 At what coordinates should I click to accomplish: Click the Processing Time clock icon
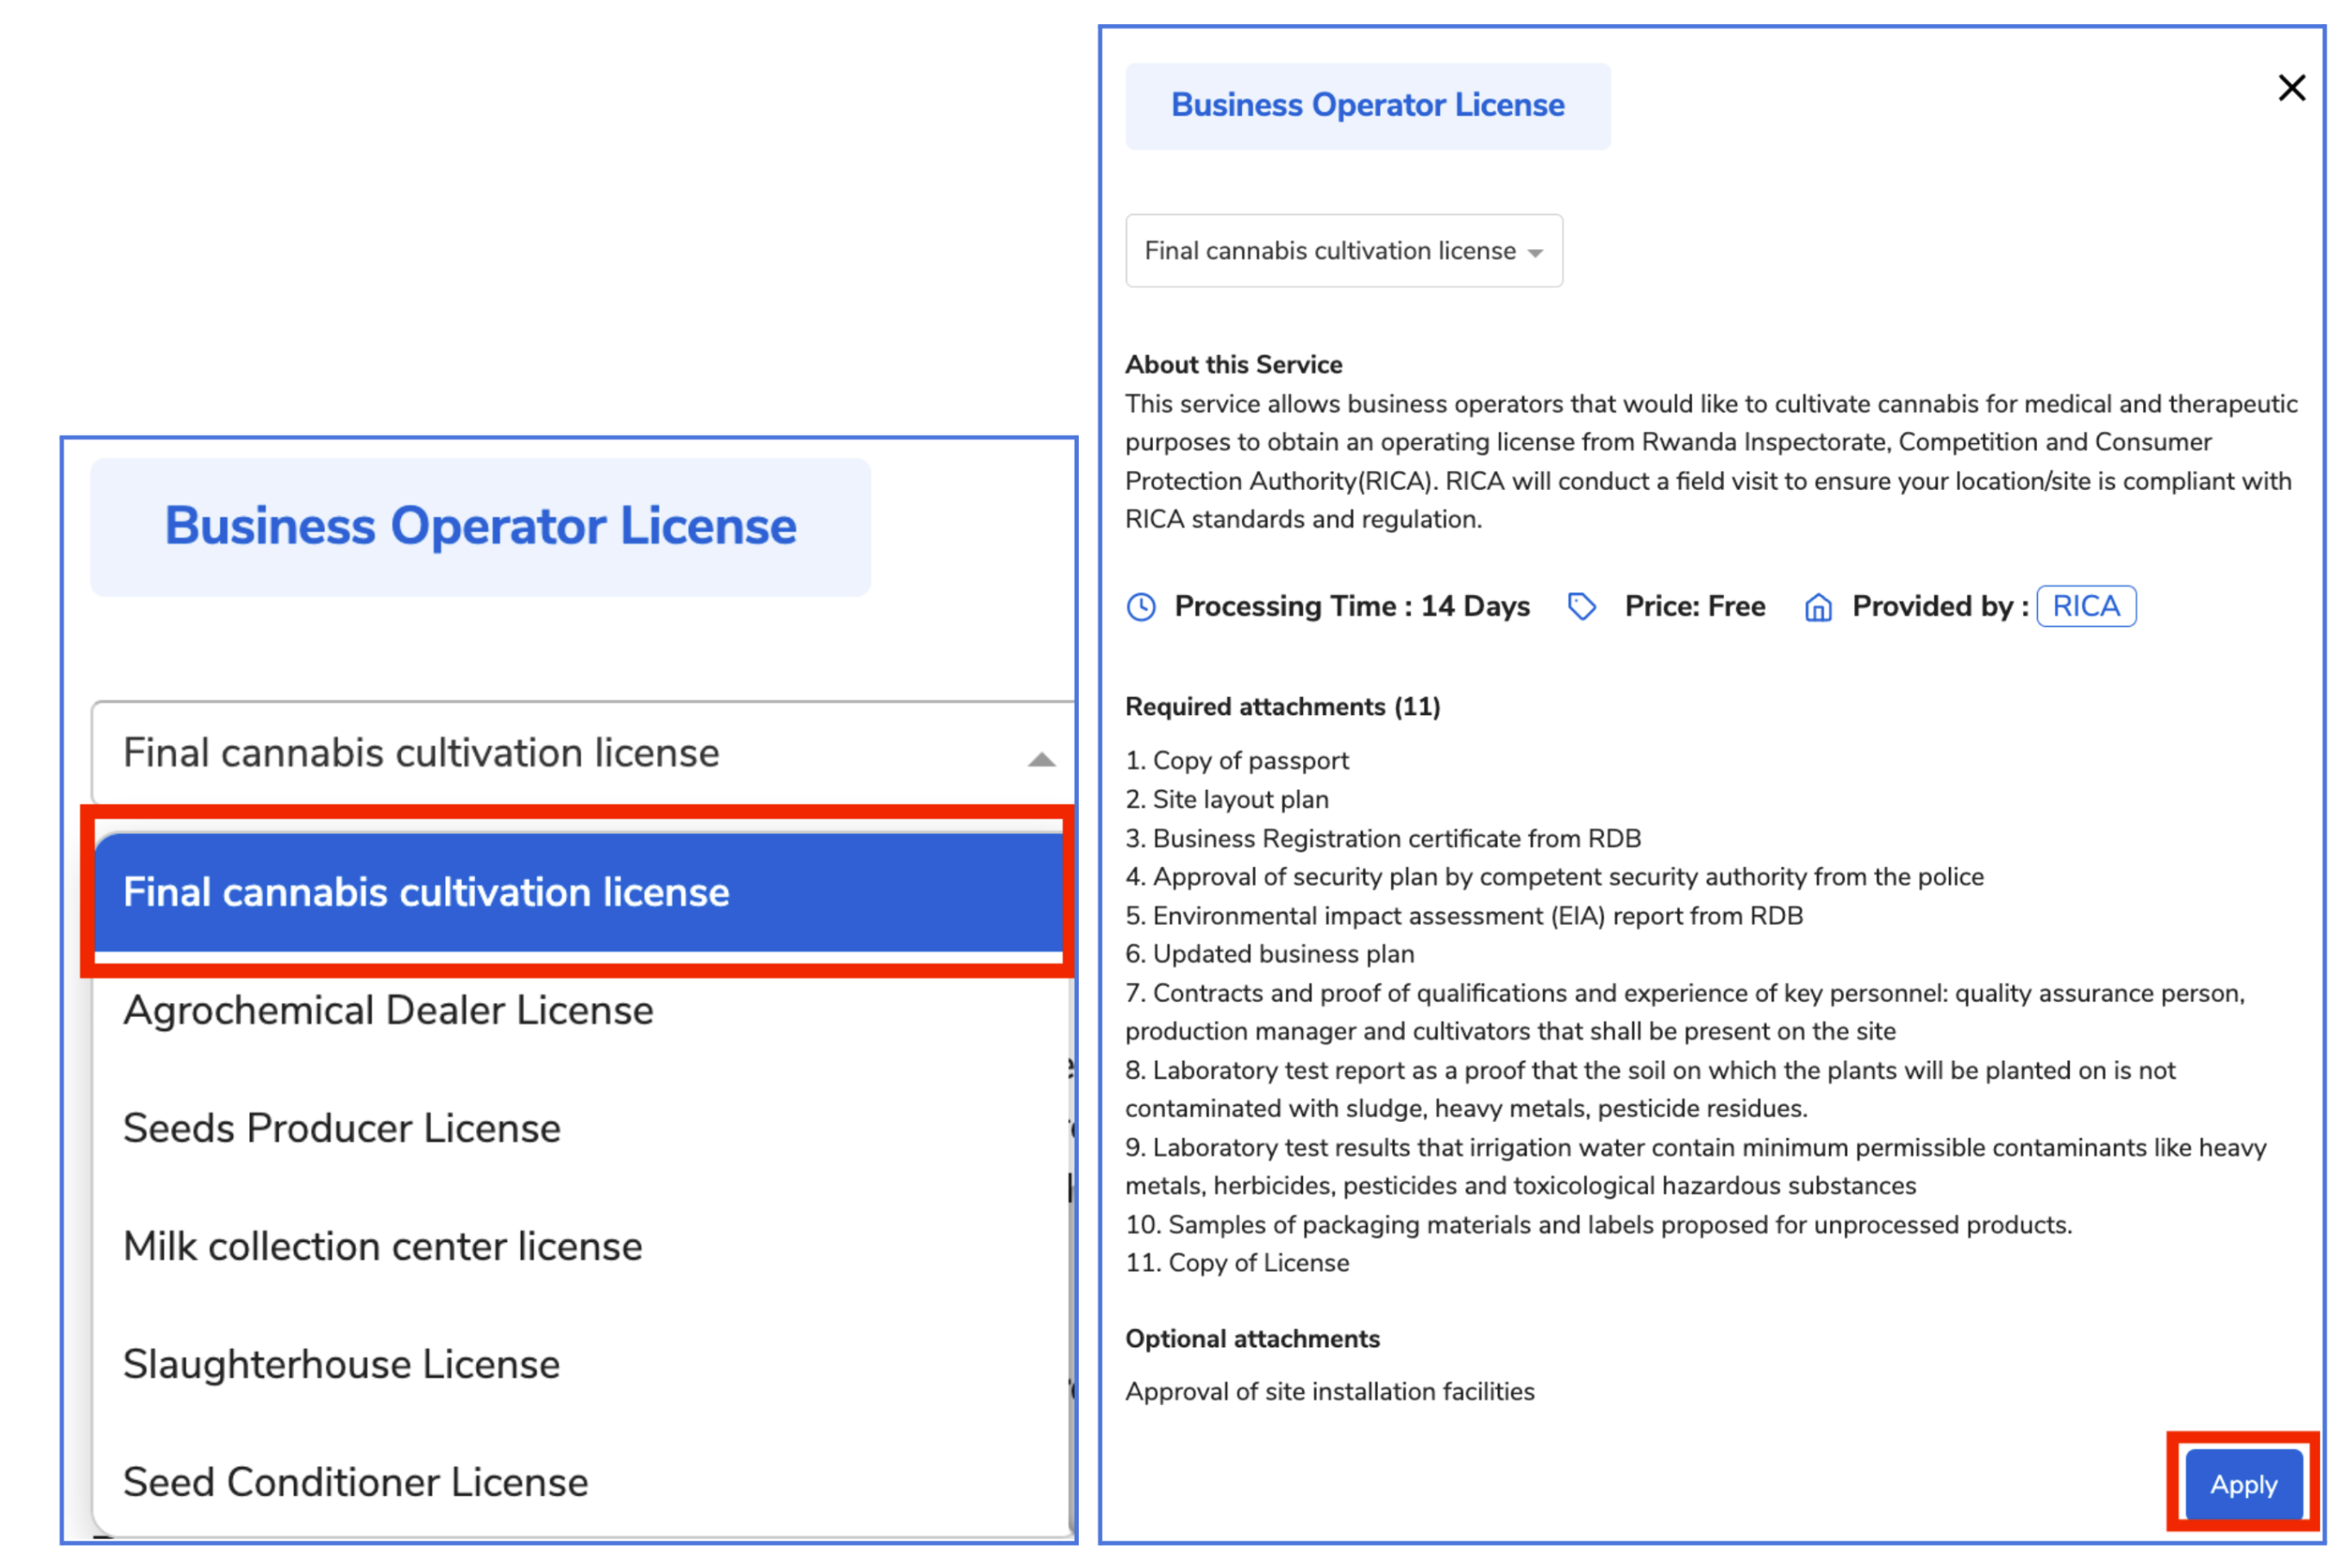1141,607
